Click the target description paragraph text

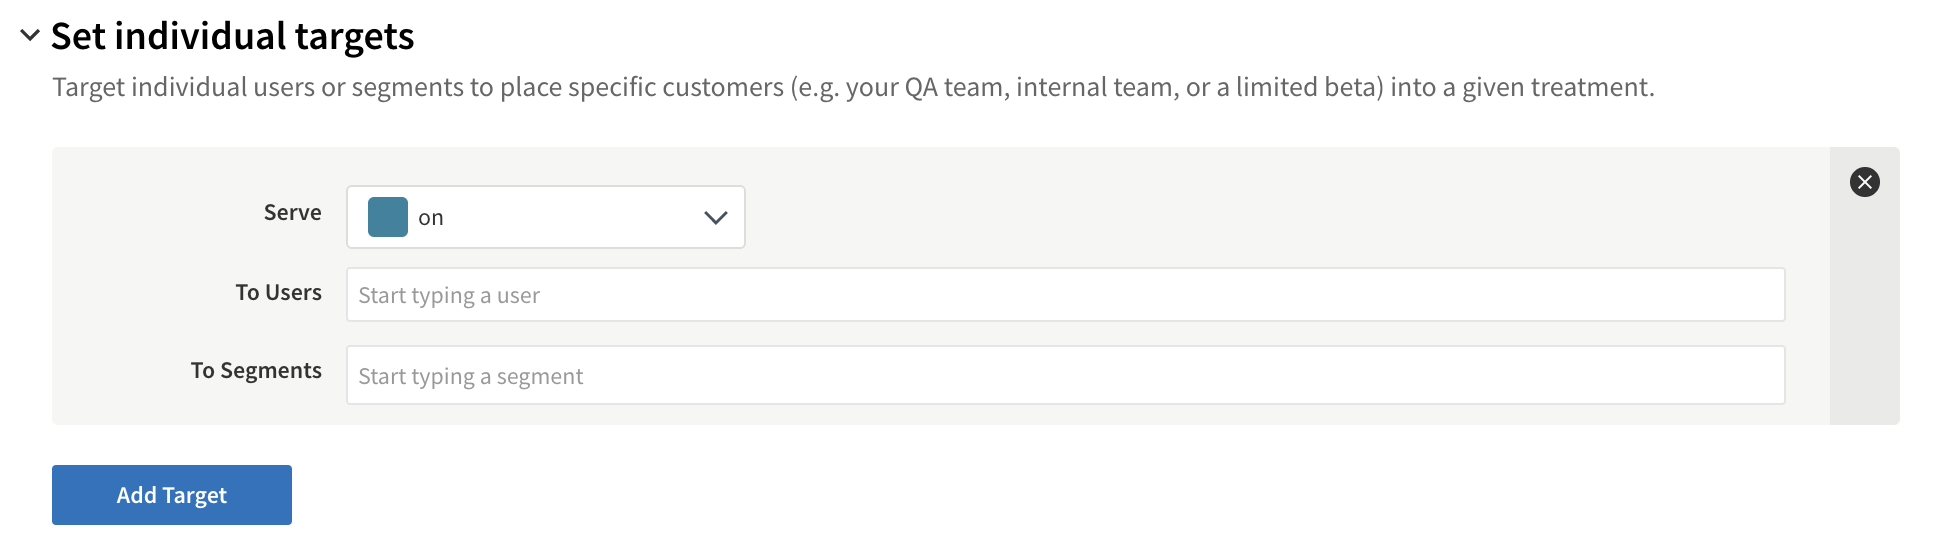[x=853, y=88]
